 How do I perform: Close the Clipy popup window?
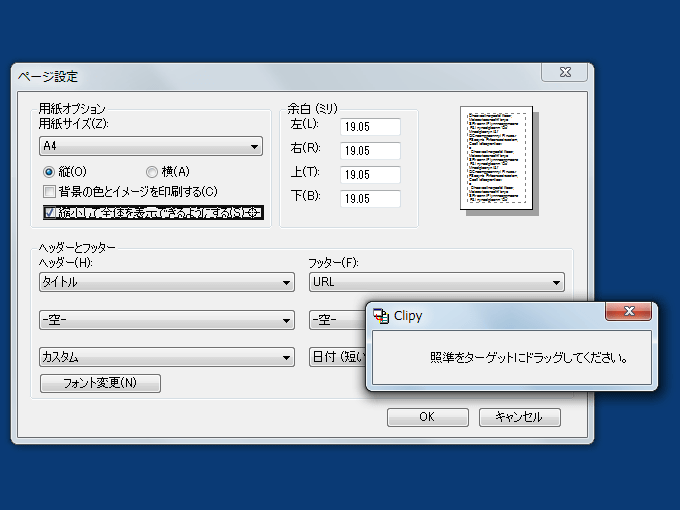[x=628, y=311]
